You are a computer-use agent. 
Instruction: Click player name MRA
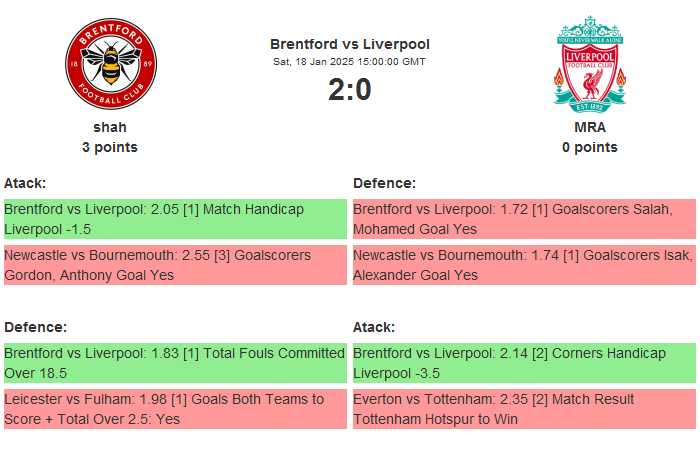pyautogui.click(x=589, y=127)
